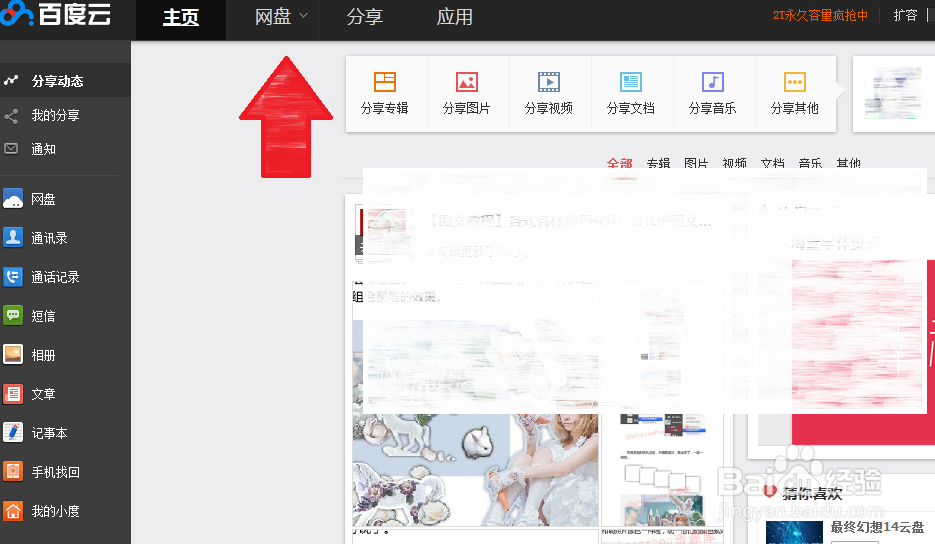This screenshot has height=544, width=935.
Task: Click the user avatar thumbnail at top right
Action: point(893,94)
